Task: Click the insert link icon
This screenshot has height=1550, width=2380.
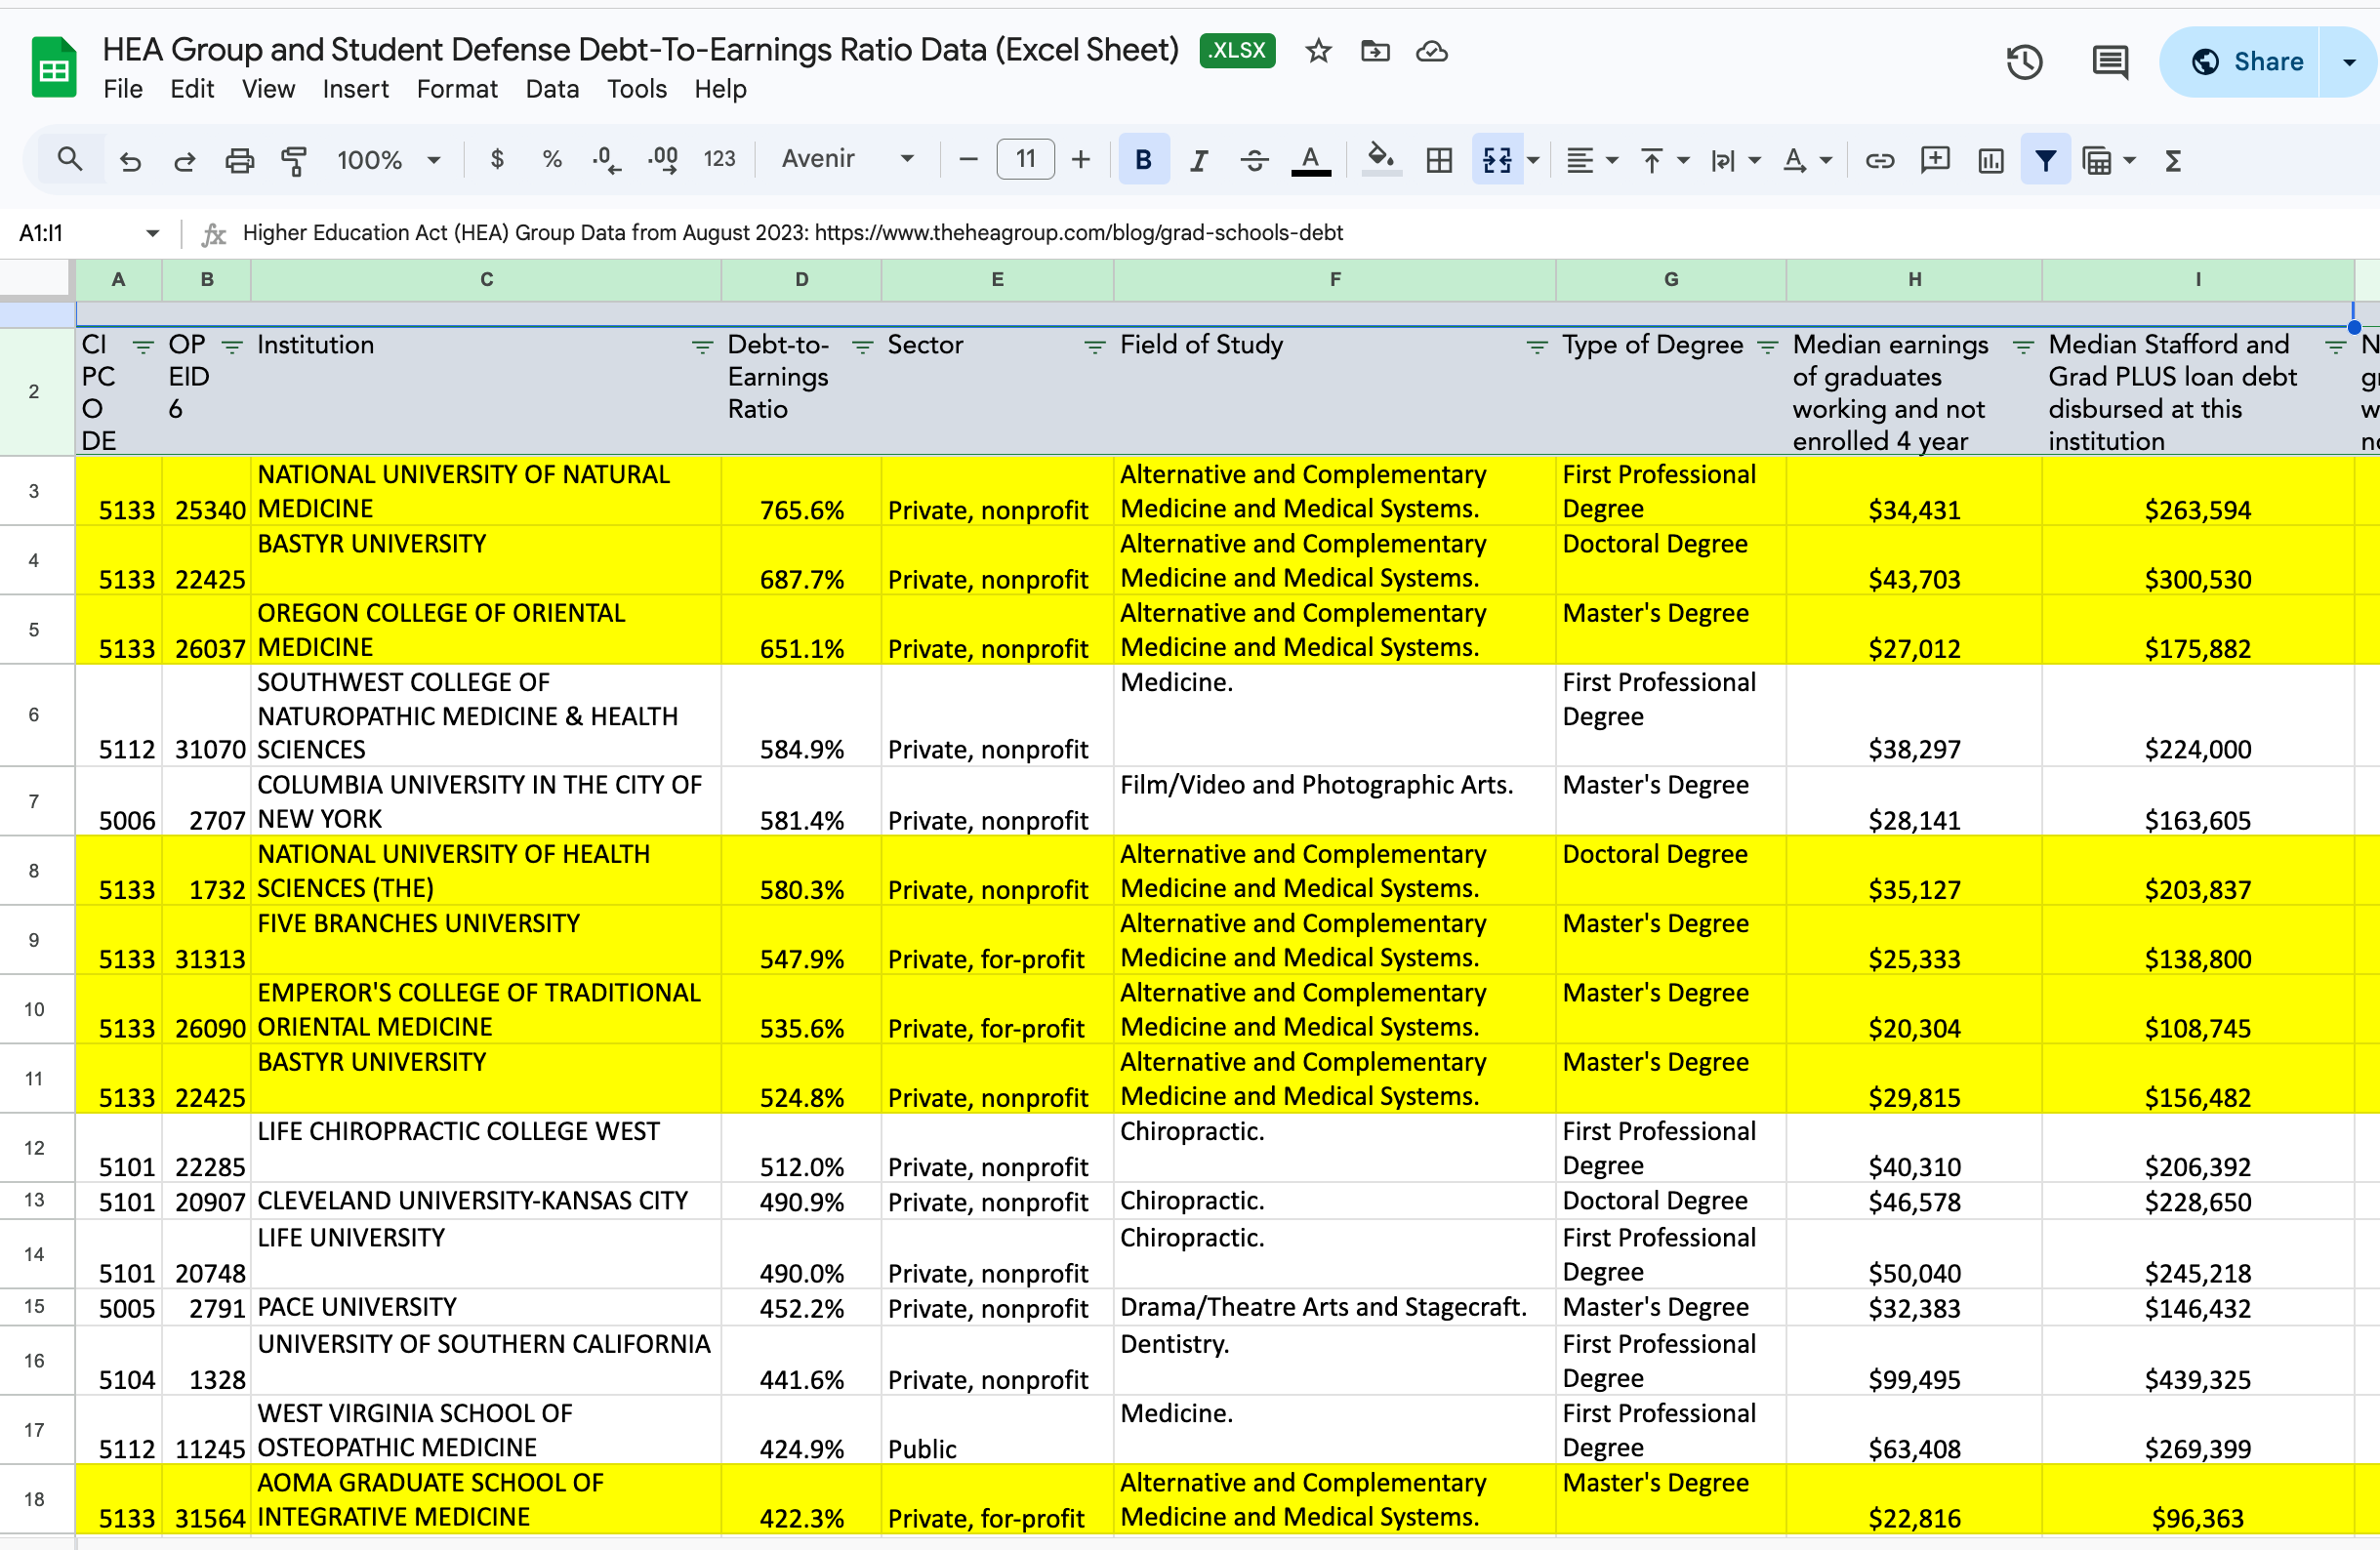Action: click(1879, 160)
